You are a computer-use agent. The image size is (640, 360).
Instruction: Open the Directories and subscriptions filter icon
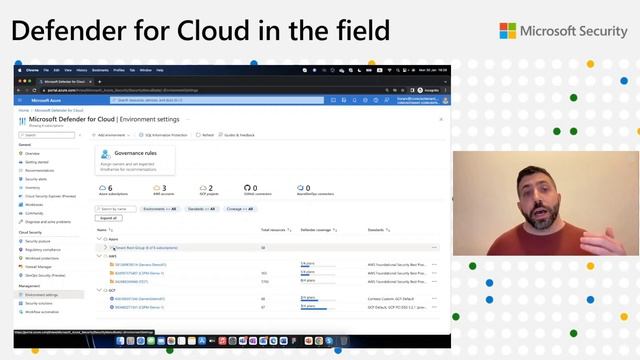click(344, 100)
